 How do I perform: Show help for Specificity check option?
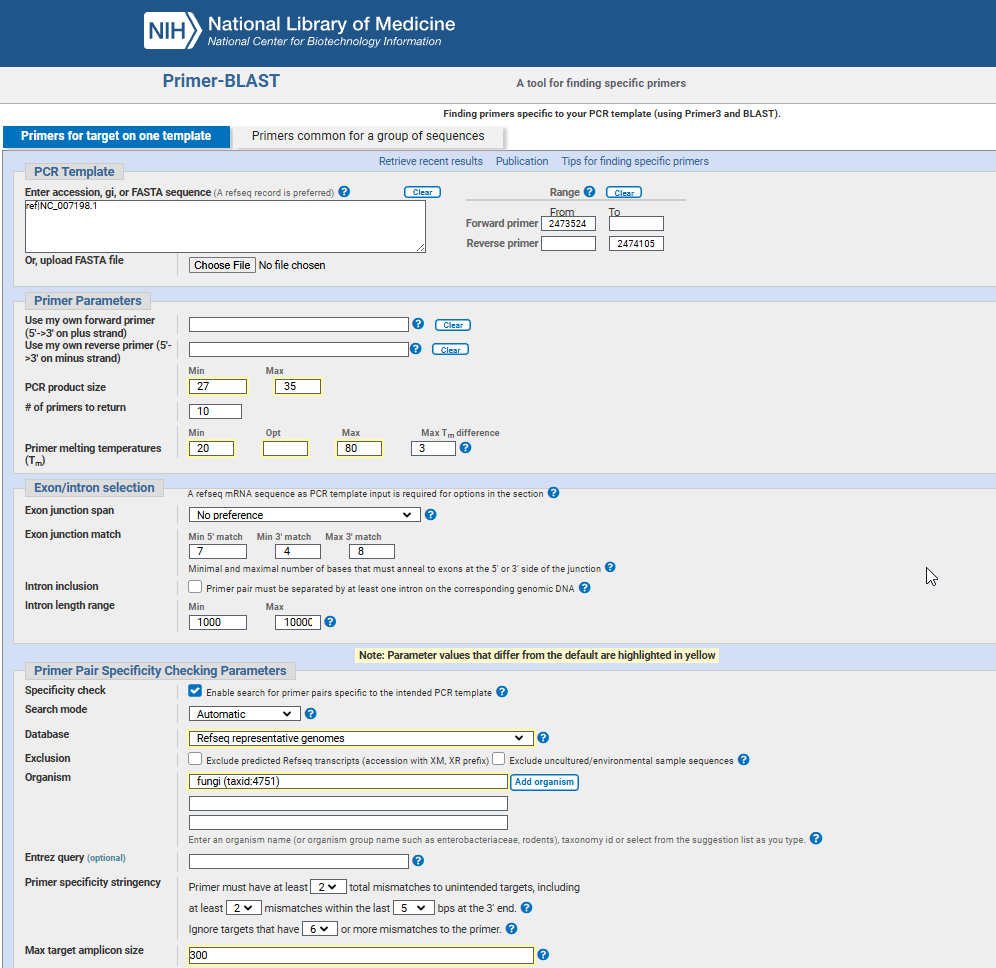(502, 692)
